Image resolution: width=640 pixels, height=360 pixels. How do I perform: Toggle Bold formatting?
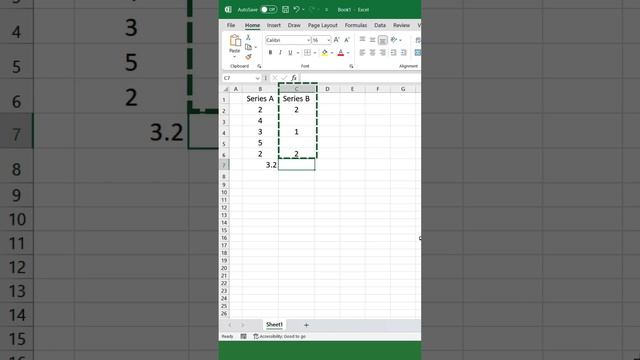click(270, 53)
